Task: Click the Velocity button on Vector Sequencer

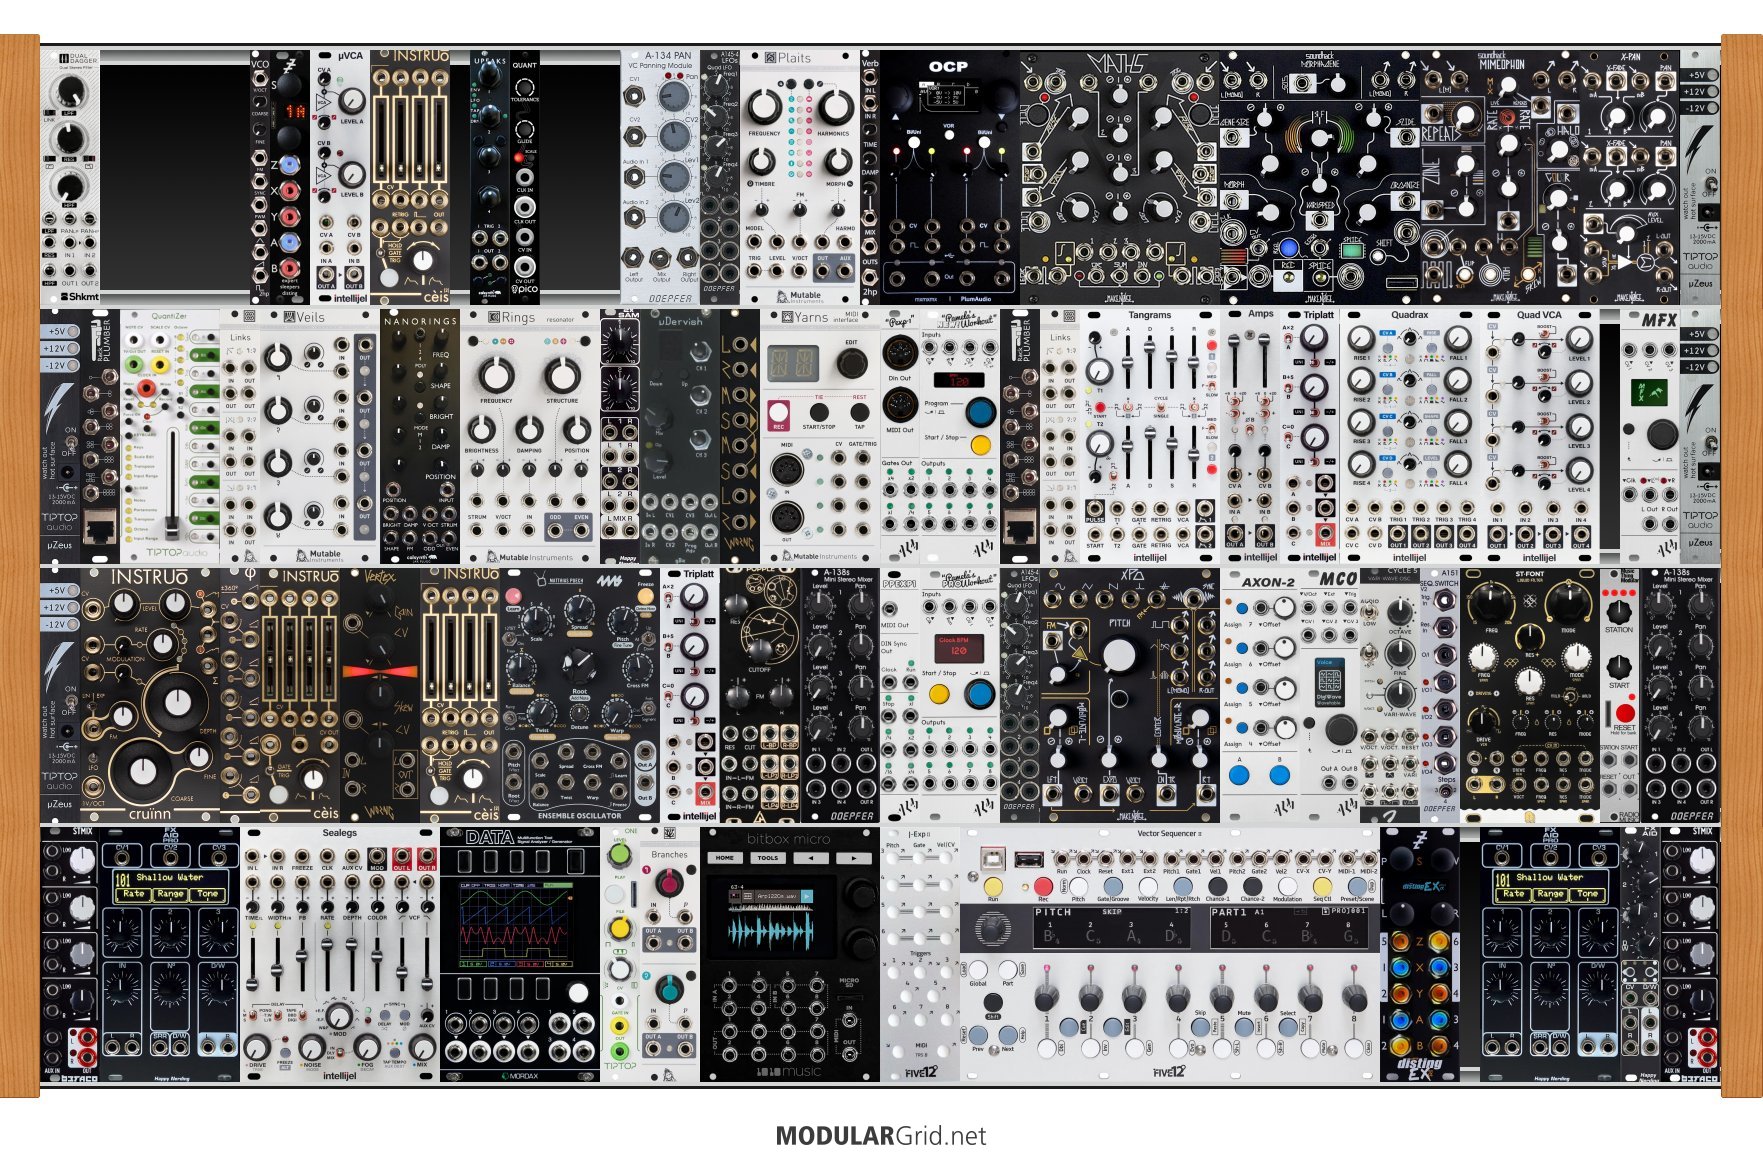Action: pos(1148,886)
